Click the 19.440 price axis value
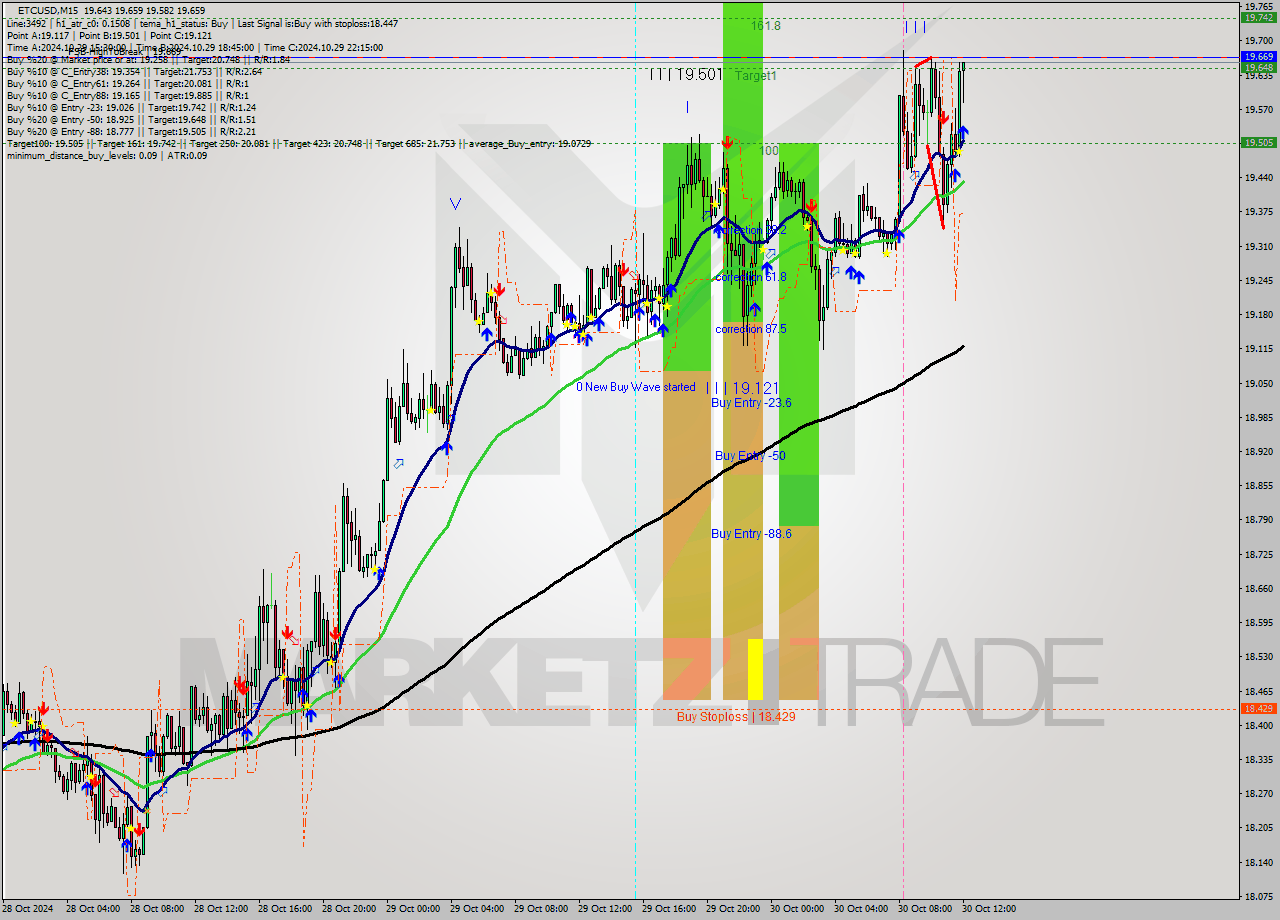 coord(1258,177)
